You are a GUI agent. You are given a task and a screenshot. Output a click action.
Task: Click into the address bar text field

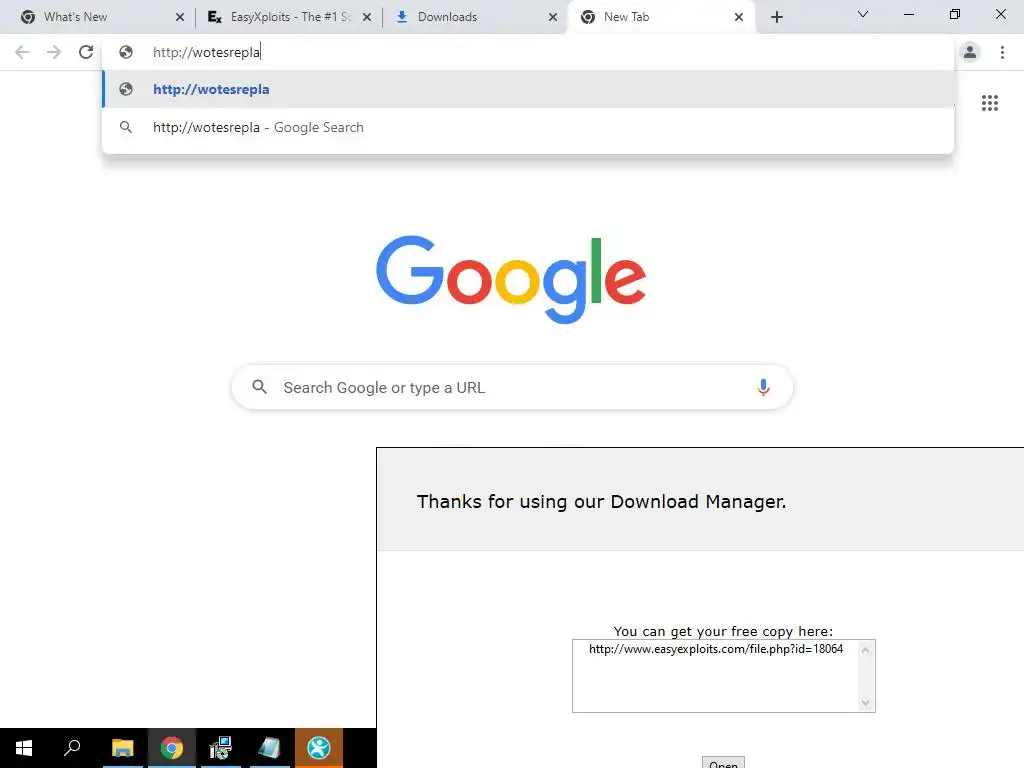tap(528, 52)
